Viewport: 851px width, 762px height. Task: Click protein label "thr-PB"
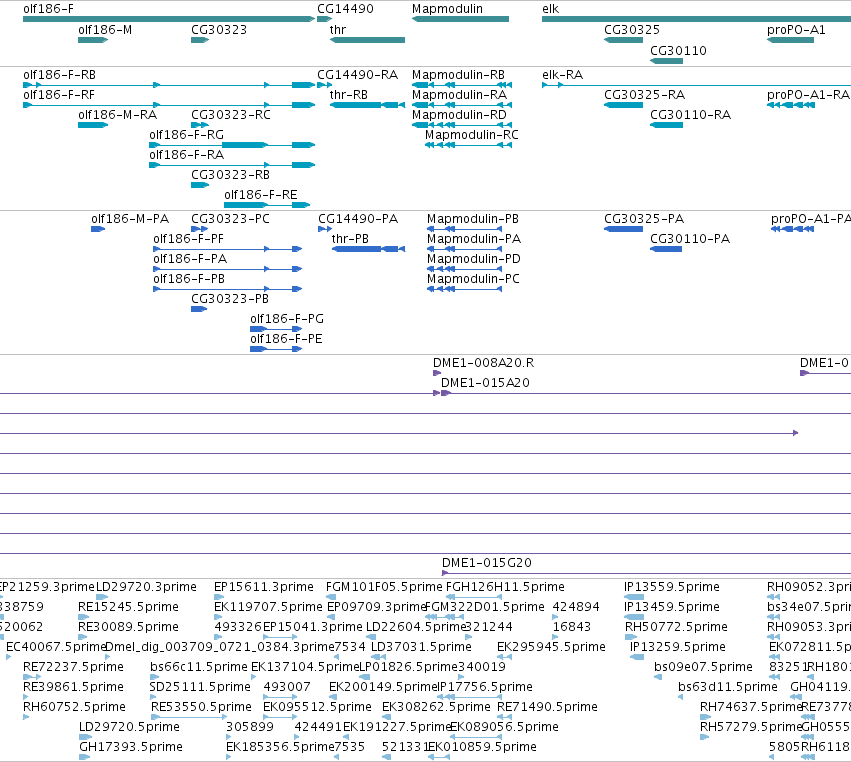tap(350, 239)
